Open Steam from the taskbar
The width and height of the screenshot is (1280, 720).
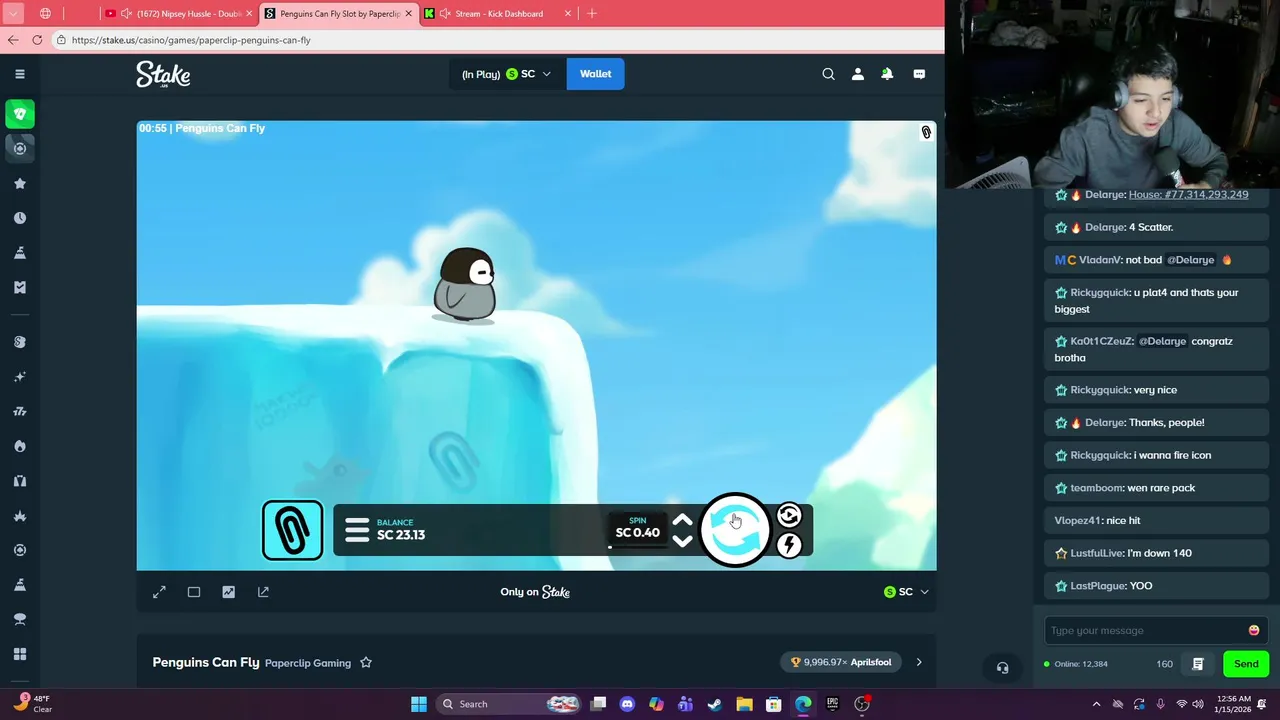pos(715,704)
